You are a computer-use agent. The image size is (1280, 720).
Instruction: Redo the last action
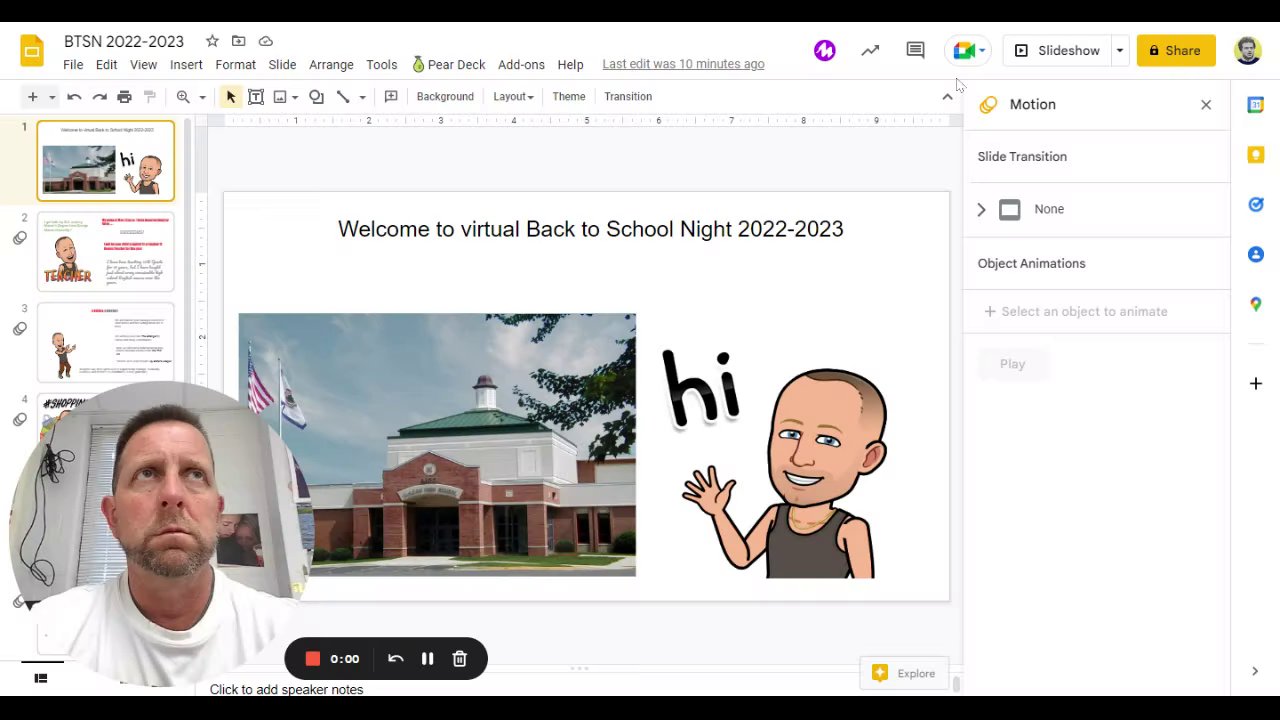click(x=99, y=96)
